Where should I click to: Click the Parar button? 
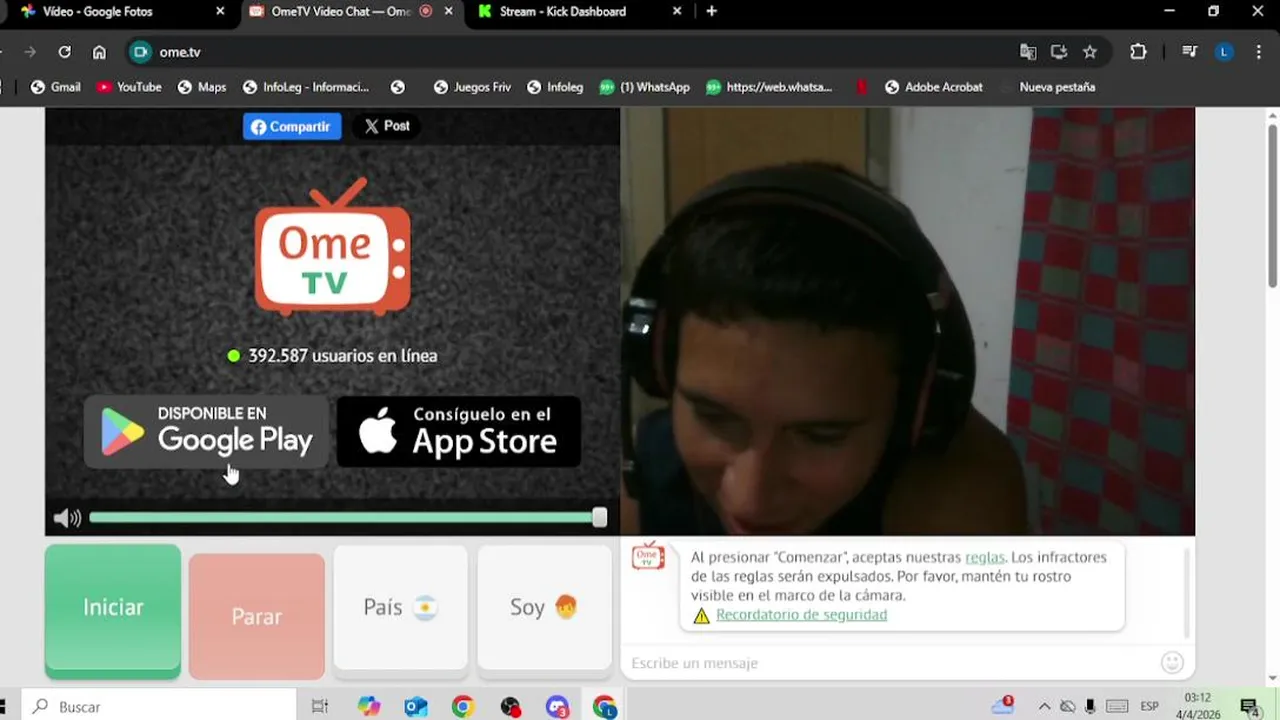257,616
